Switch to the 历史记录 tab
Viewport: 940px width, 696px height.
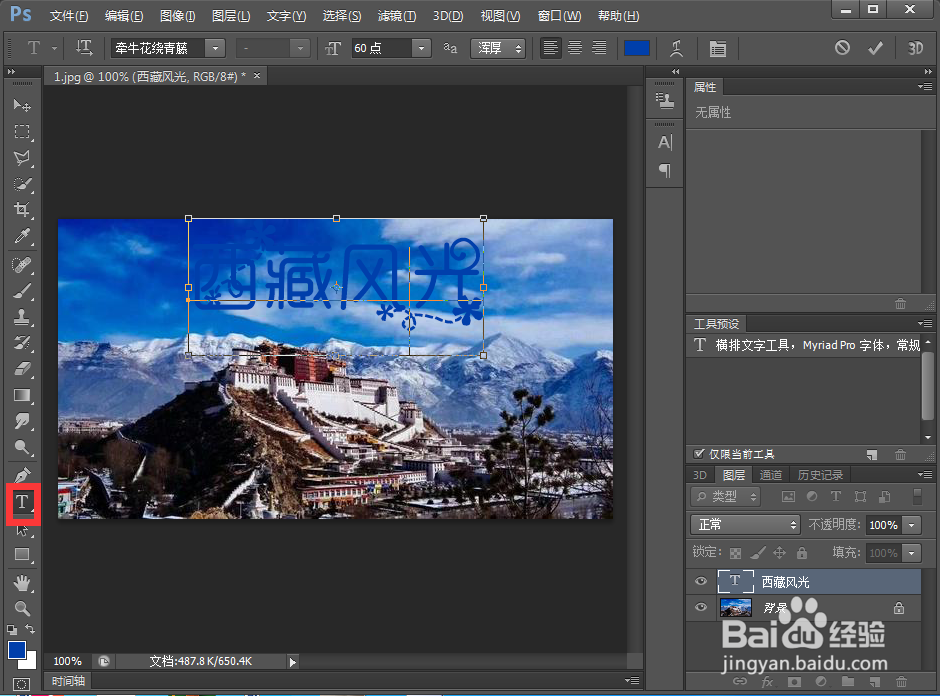click(x=820, y=475)
